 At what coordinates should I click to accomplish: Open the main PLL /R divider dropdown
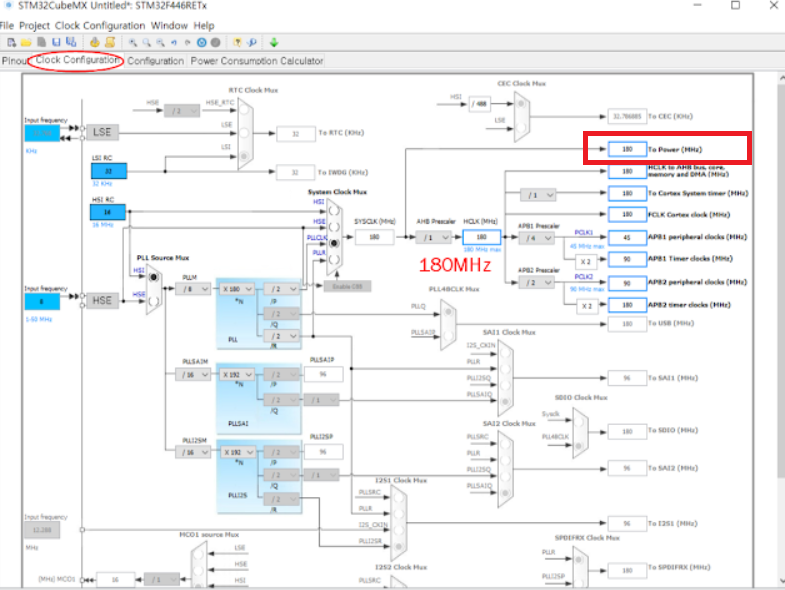[x=281, y=336]
